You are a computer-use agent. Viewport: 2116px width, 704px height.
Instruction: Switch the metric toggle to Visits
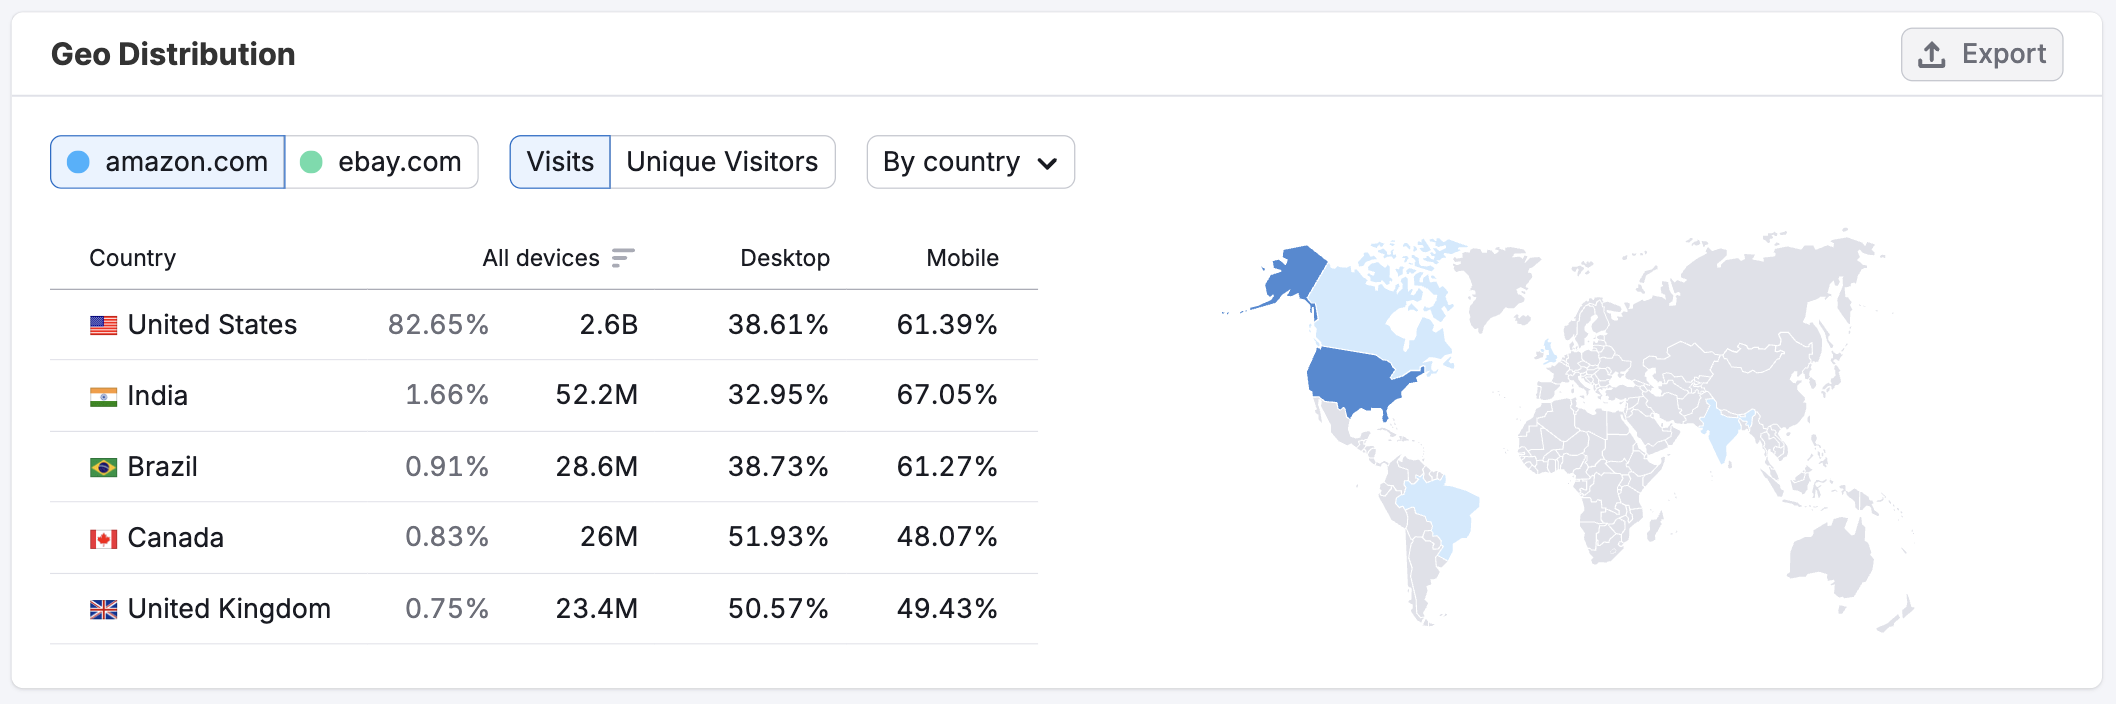[559, 161]
